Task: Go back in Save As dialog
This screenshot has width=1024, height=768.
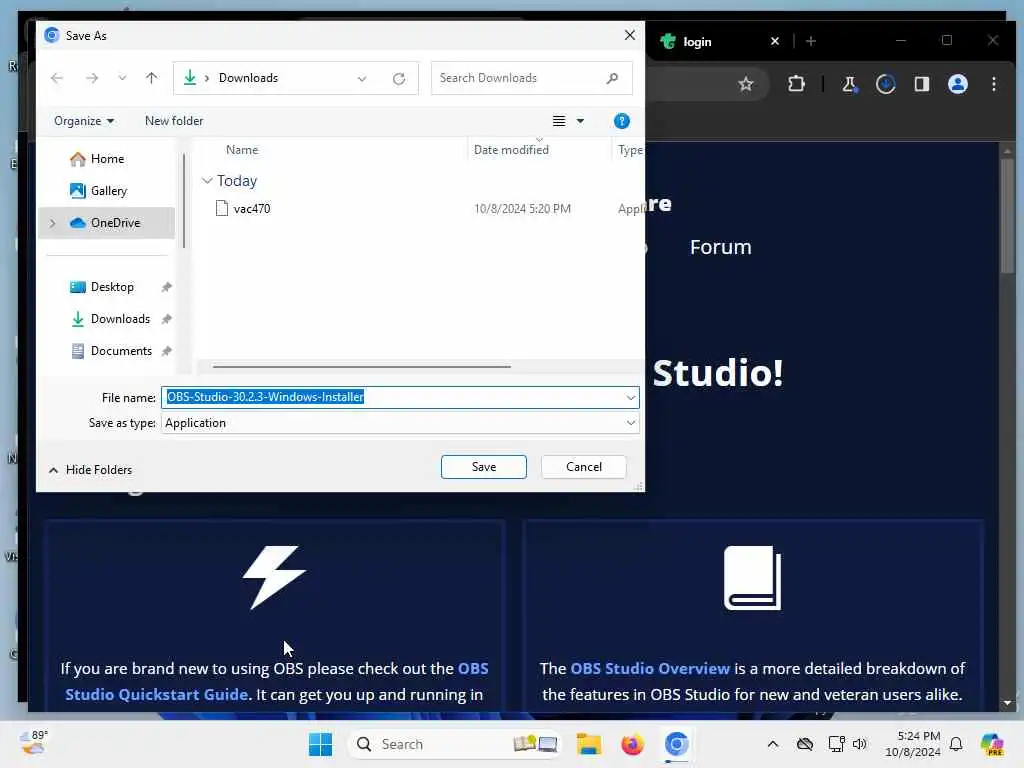Action: (57, 78)
